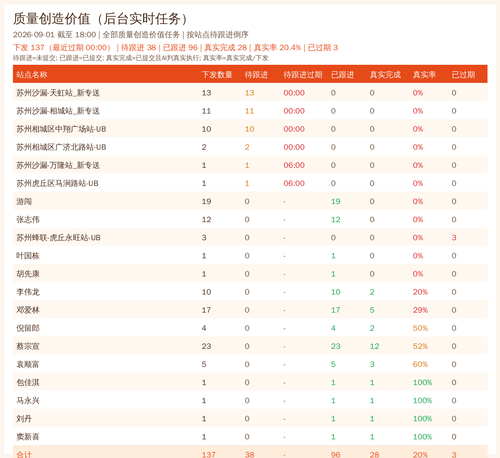500x458 pixels.
Task: Click the 合计 label in the totals row
Action: (x=24, y=454)
